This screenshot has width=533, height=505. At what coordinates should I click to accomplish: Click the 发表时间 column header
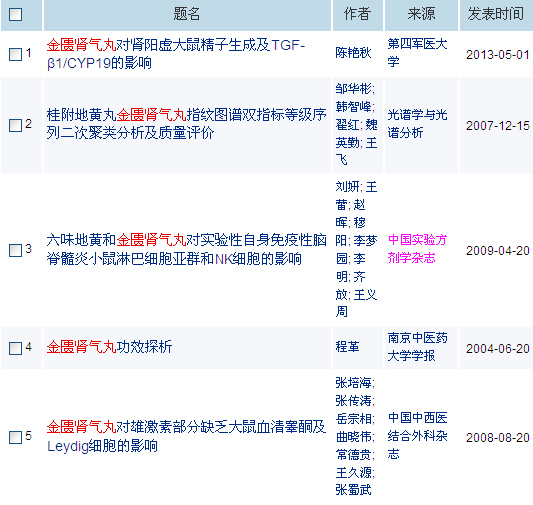click(x=496, y=14)
